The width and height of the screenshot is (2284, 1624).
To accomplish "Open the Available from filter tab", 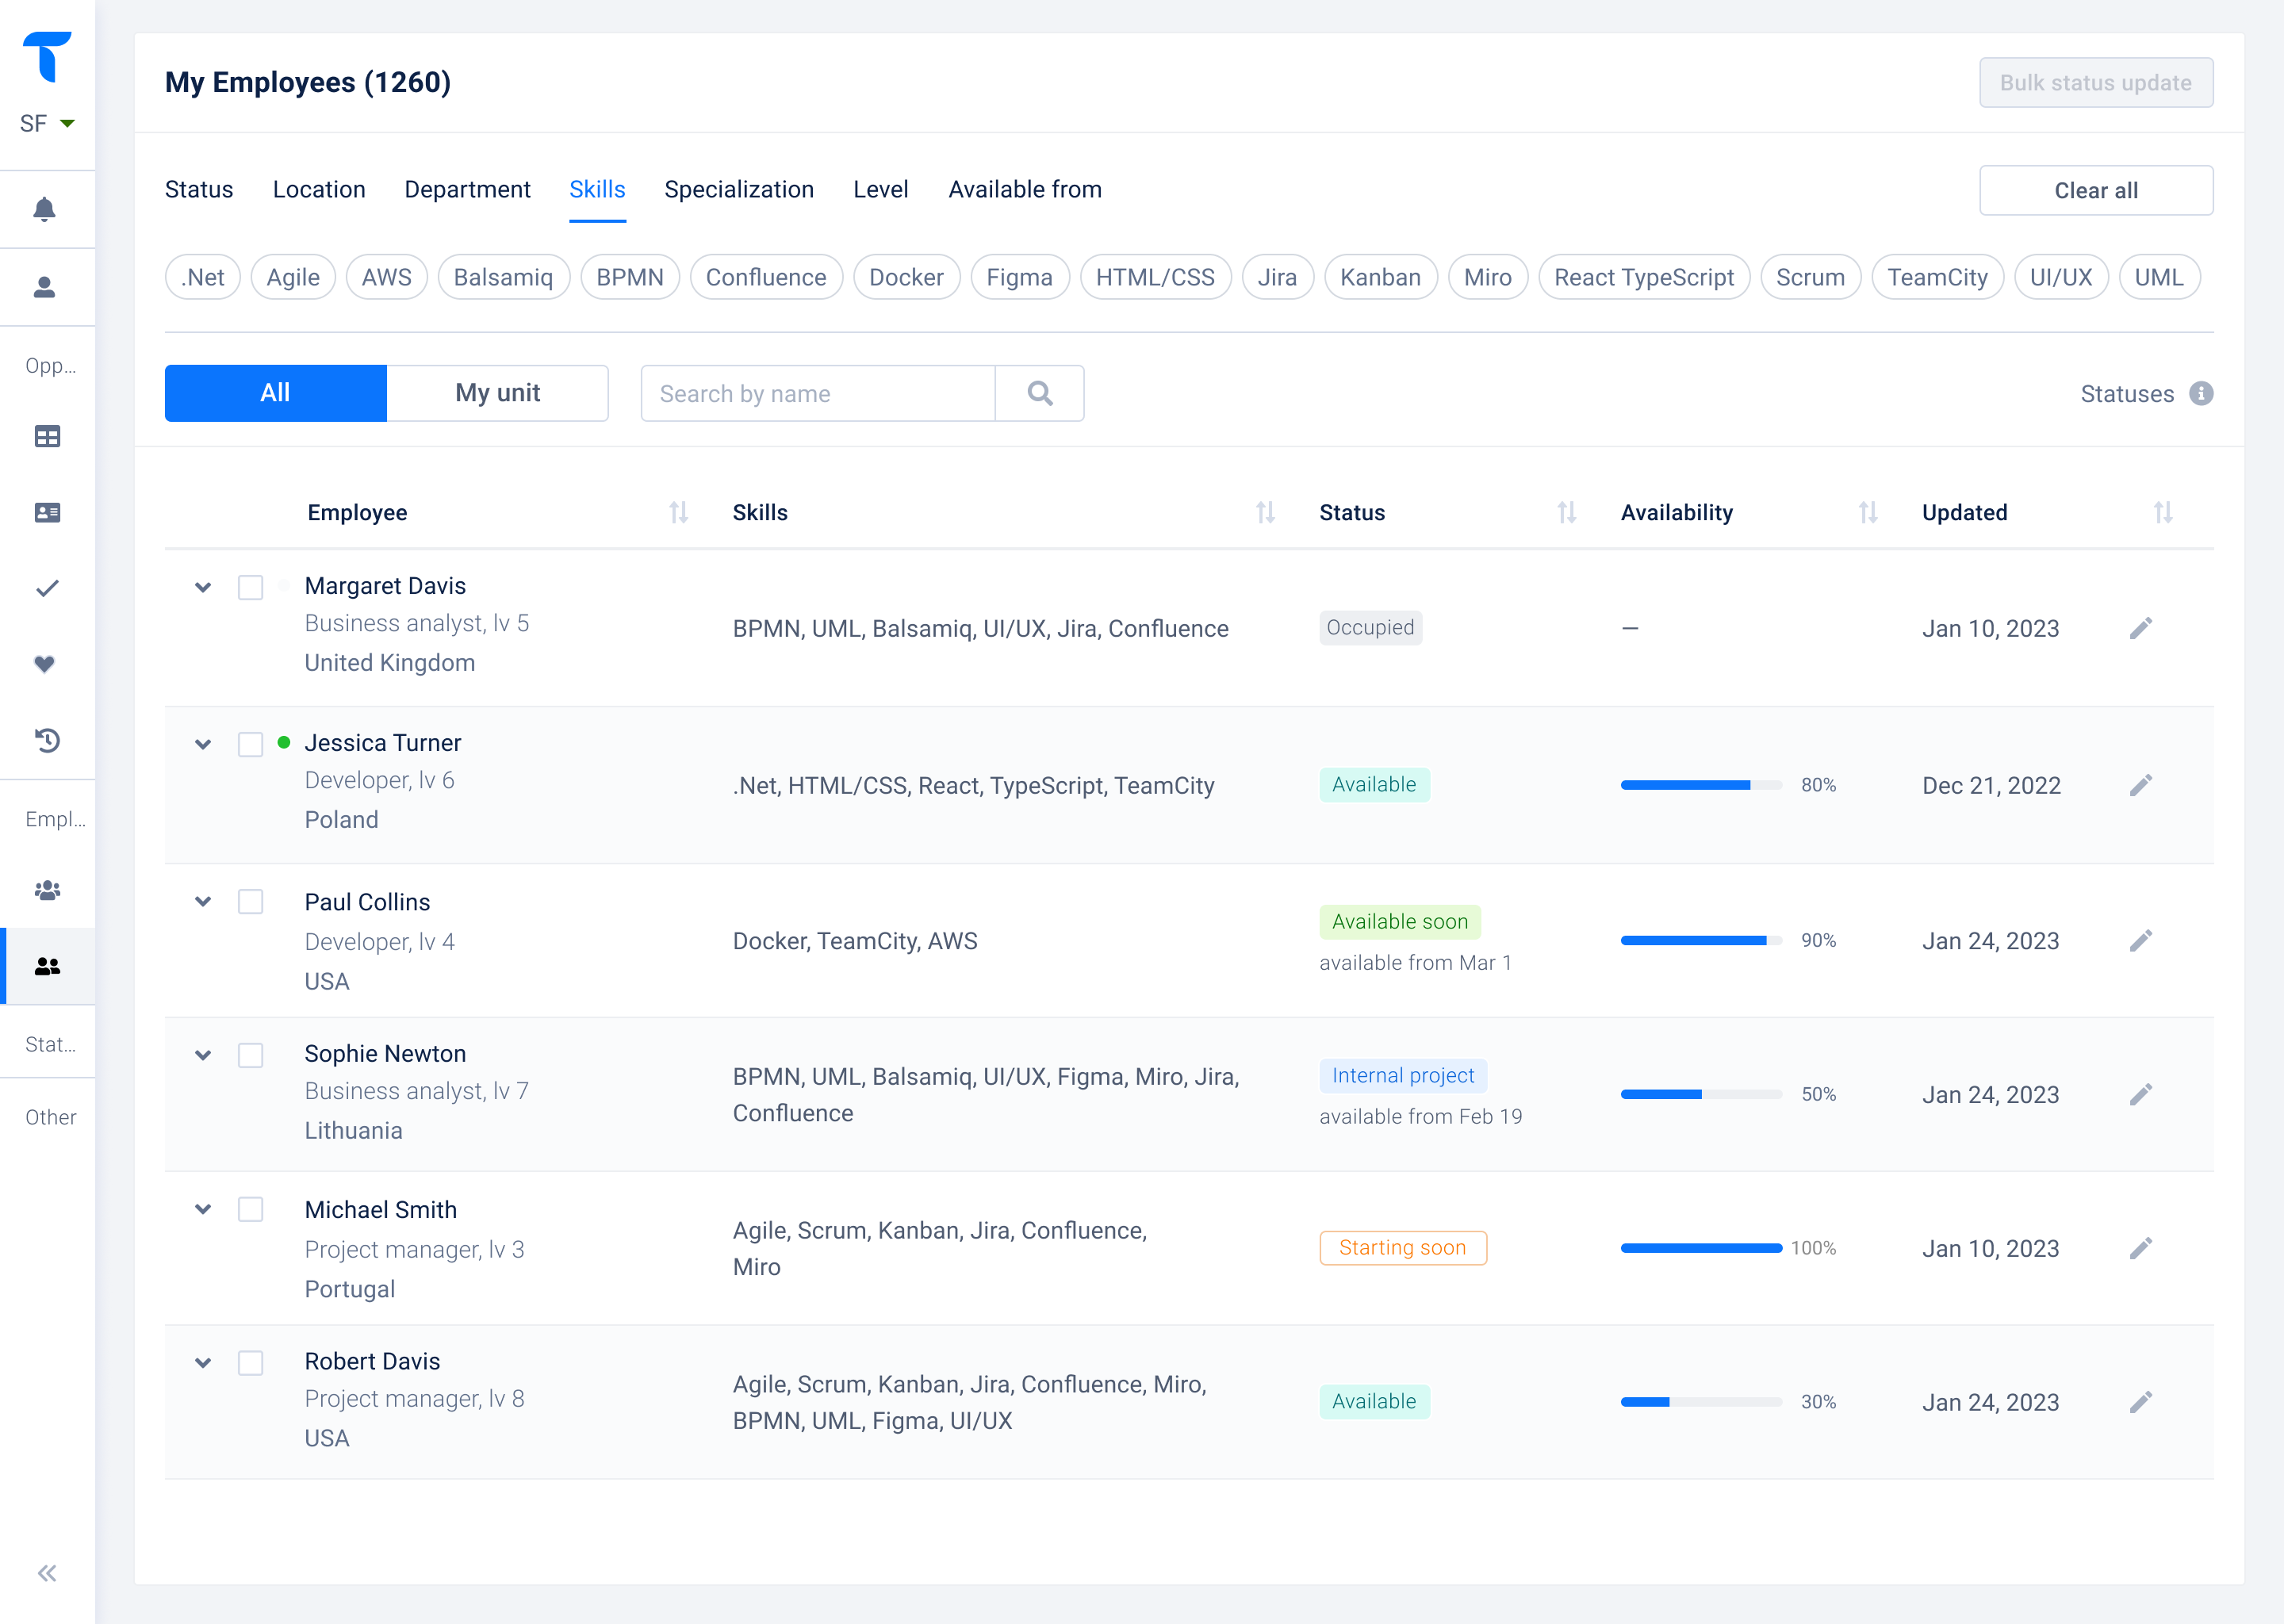I will [x=1025, y=189].
